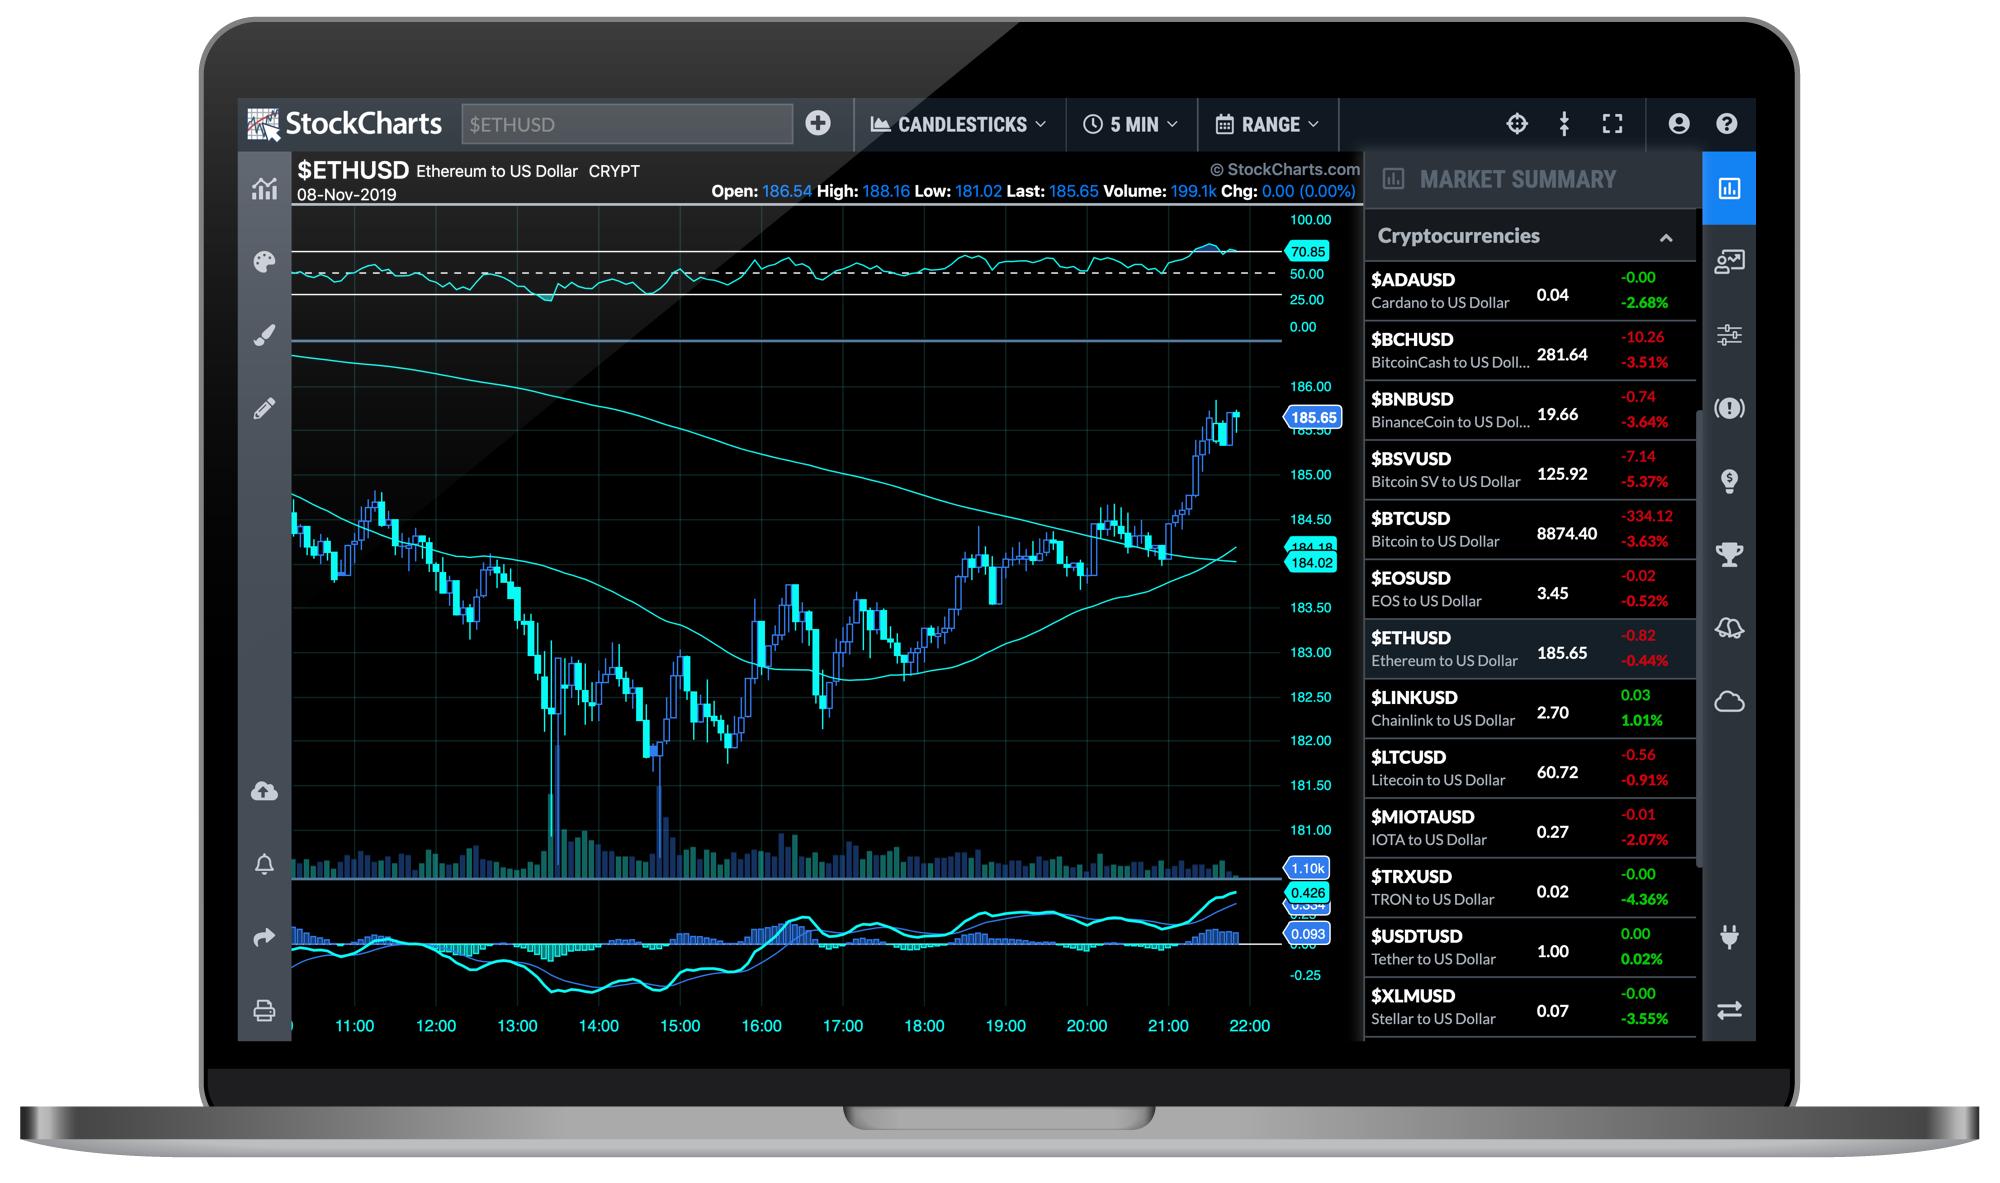Open the 5 MIN period dropdown
Screen dimensions: 2000x1183
(x=1130, y=124)
